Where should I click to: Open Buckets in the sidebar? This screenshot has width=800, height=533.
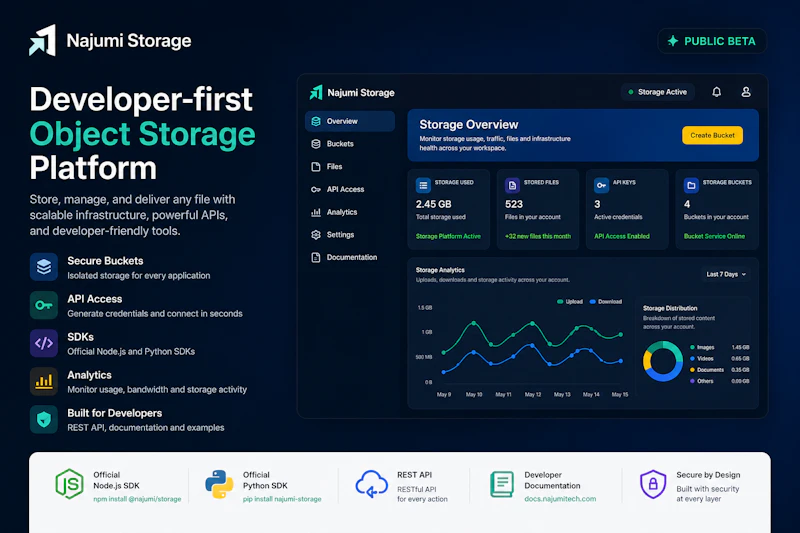[350, 144]
